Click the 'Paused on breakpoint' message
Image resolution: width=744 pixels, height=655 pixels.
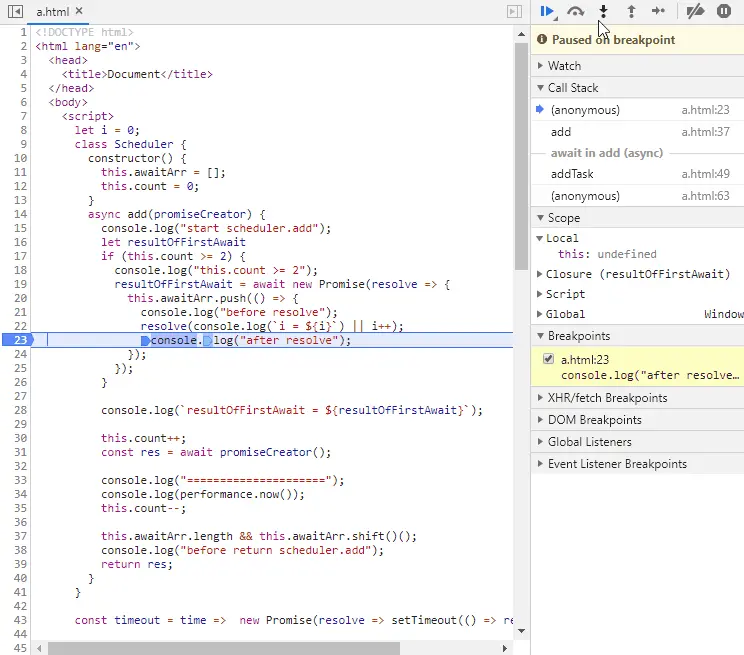click(613, 40)
